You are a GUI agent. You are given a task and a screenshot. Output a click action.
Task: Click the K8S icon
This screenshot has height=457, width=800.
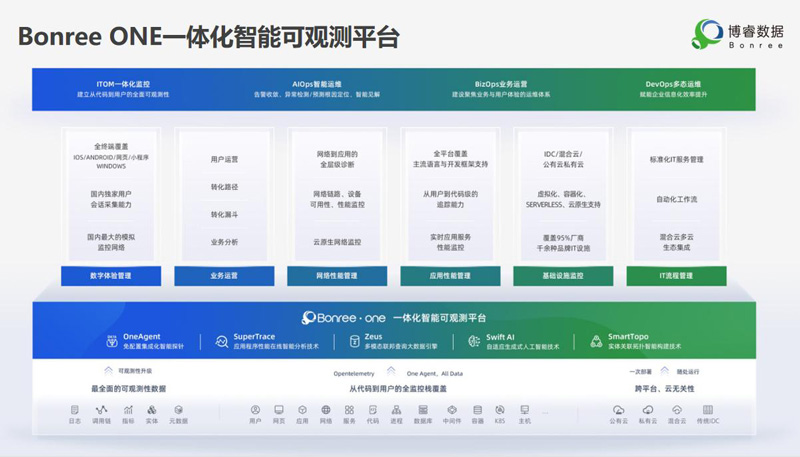(x=500, y=410)
